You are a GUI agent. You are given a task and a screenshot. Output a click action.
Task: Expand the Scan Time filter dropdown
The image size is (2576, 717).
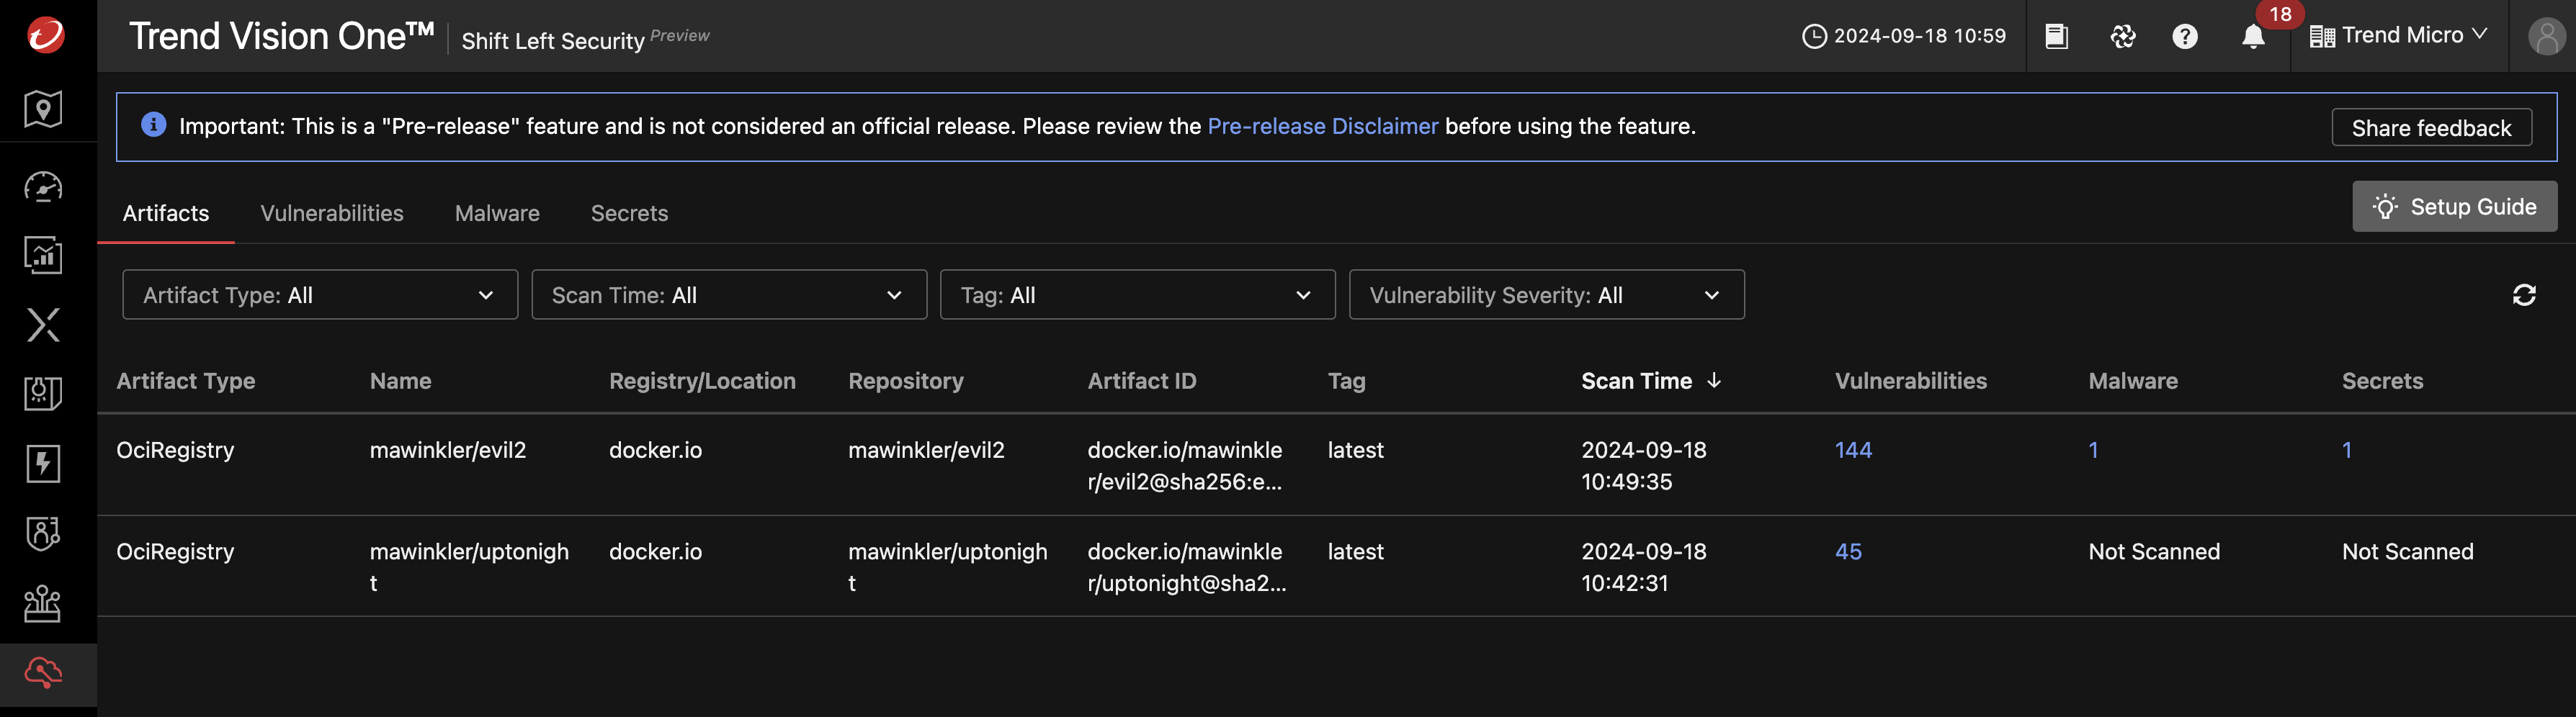(729, 295)
